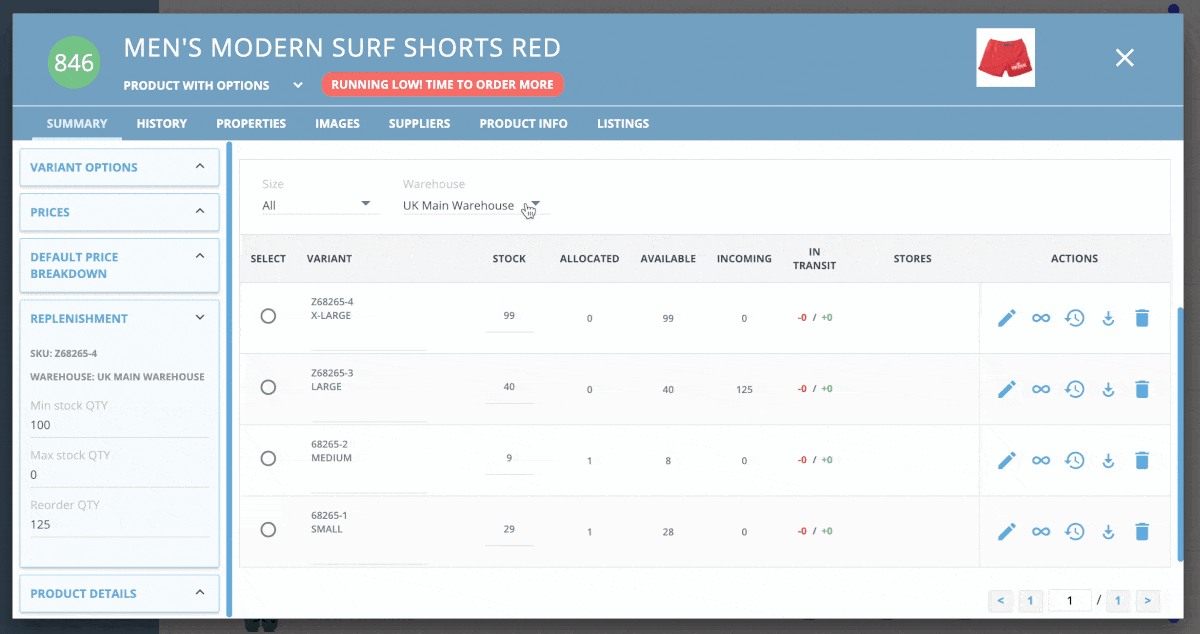Open the Size filter dropdown

(x=320, y=205)
